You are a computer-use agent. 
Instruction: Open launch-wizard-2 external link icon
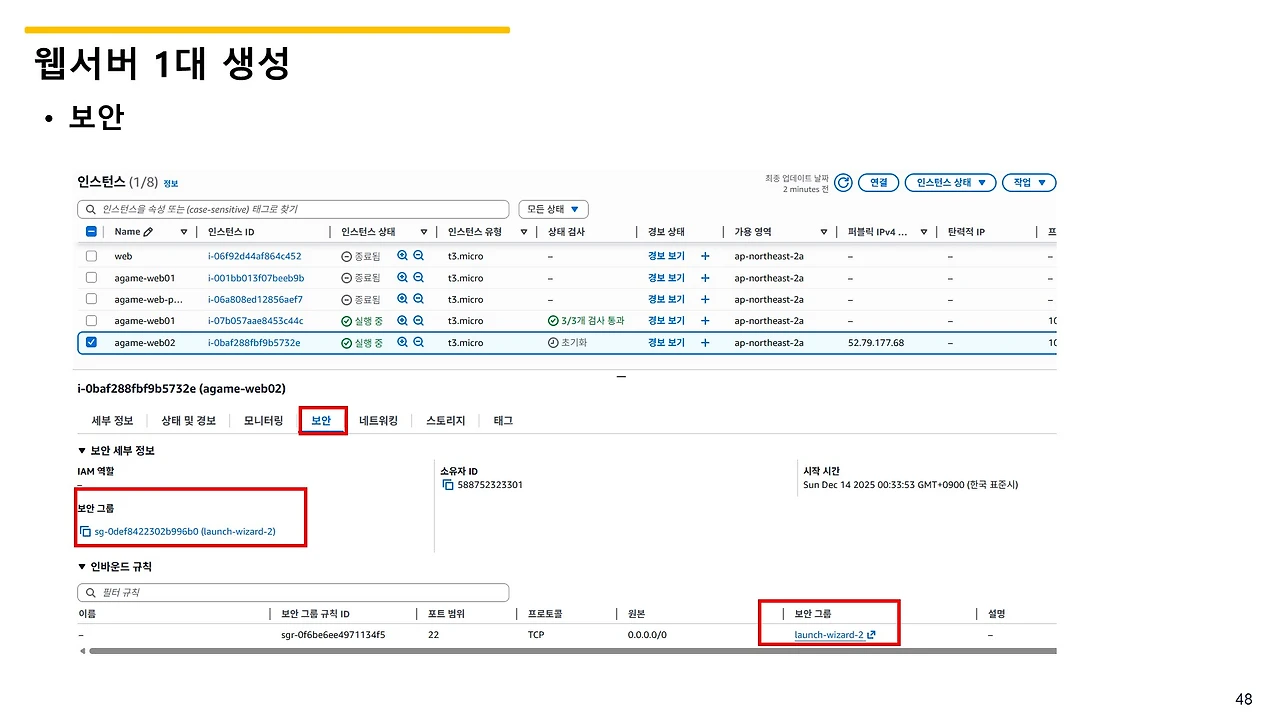[x=872, y=635]
